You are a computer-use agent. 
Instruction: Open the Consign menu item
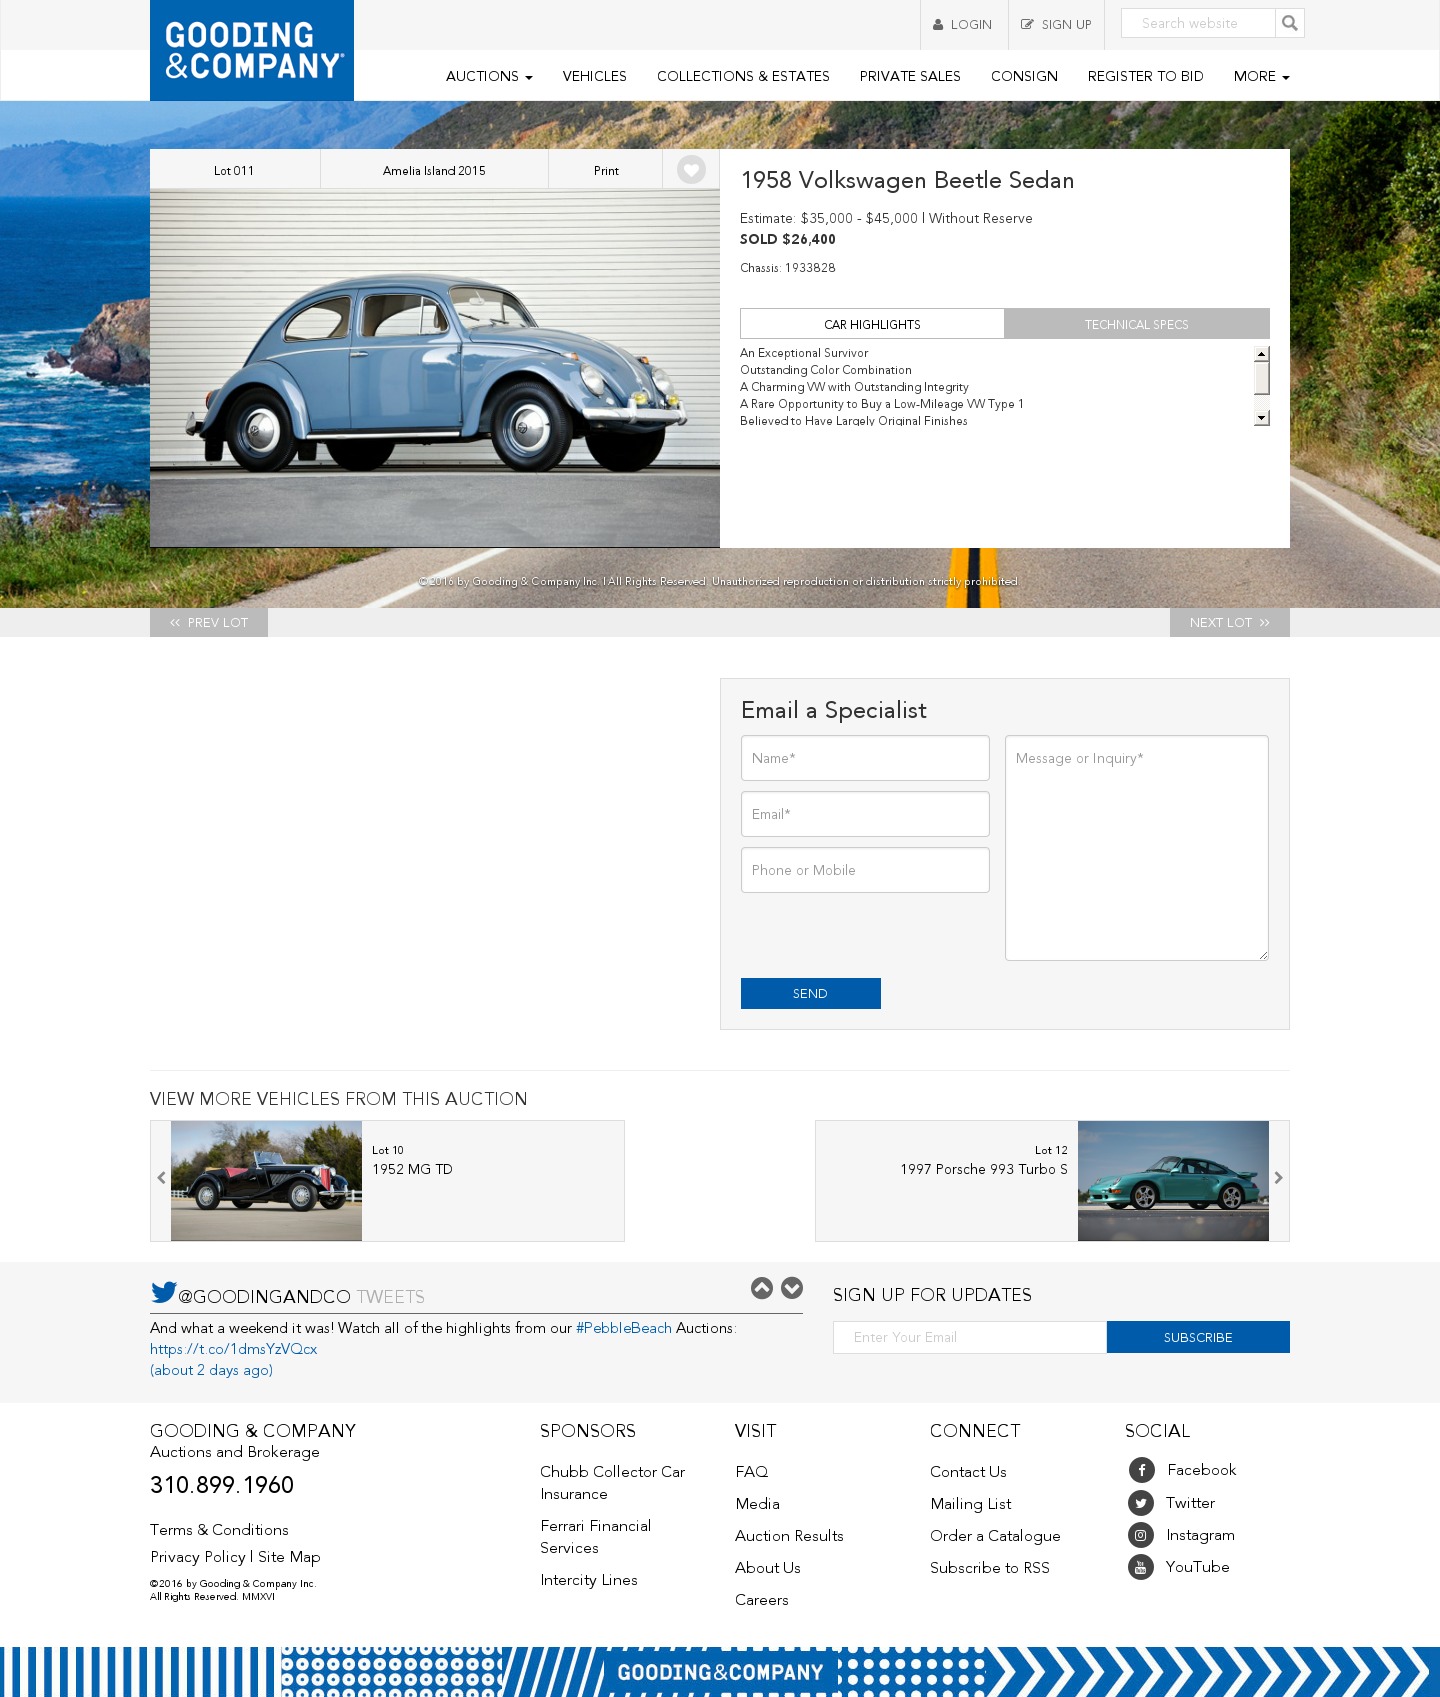pyautogui.click(x=1024, y=76)
